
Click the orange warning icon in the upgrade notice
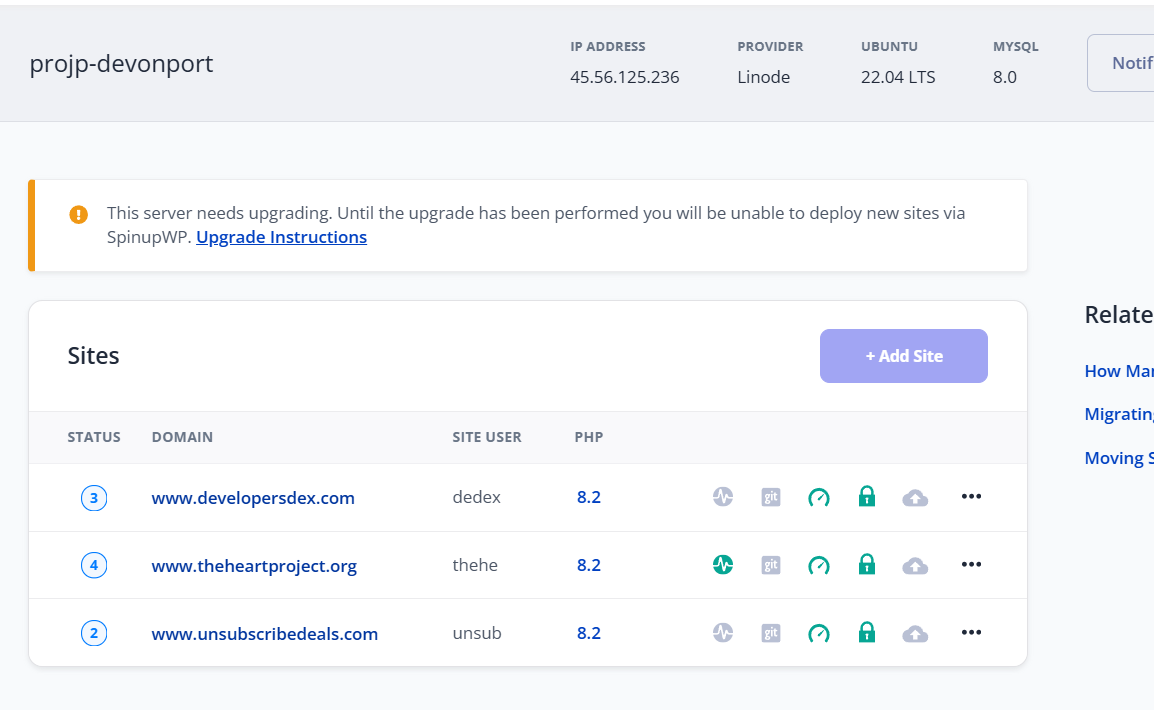(x=79, y=214)
